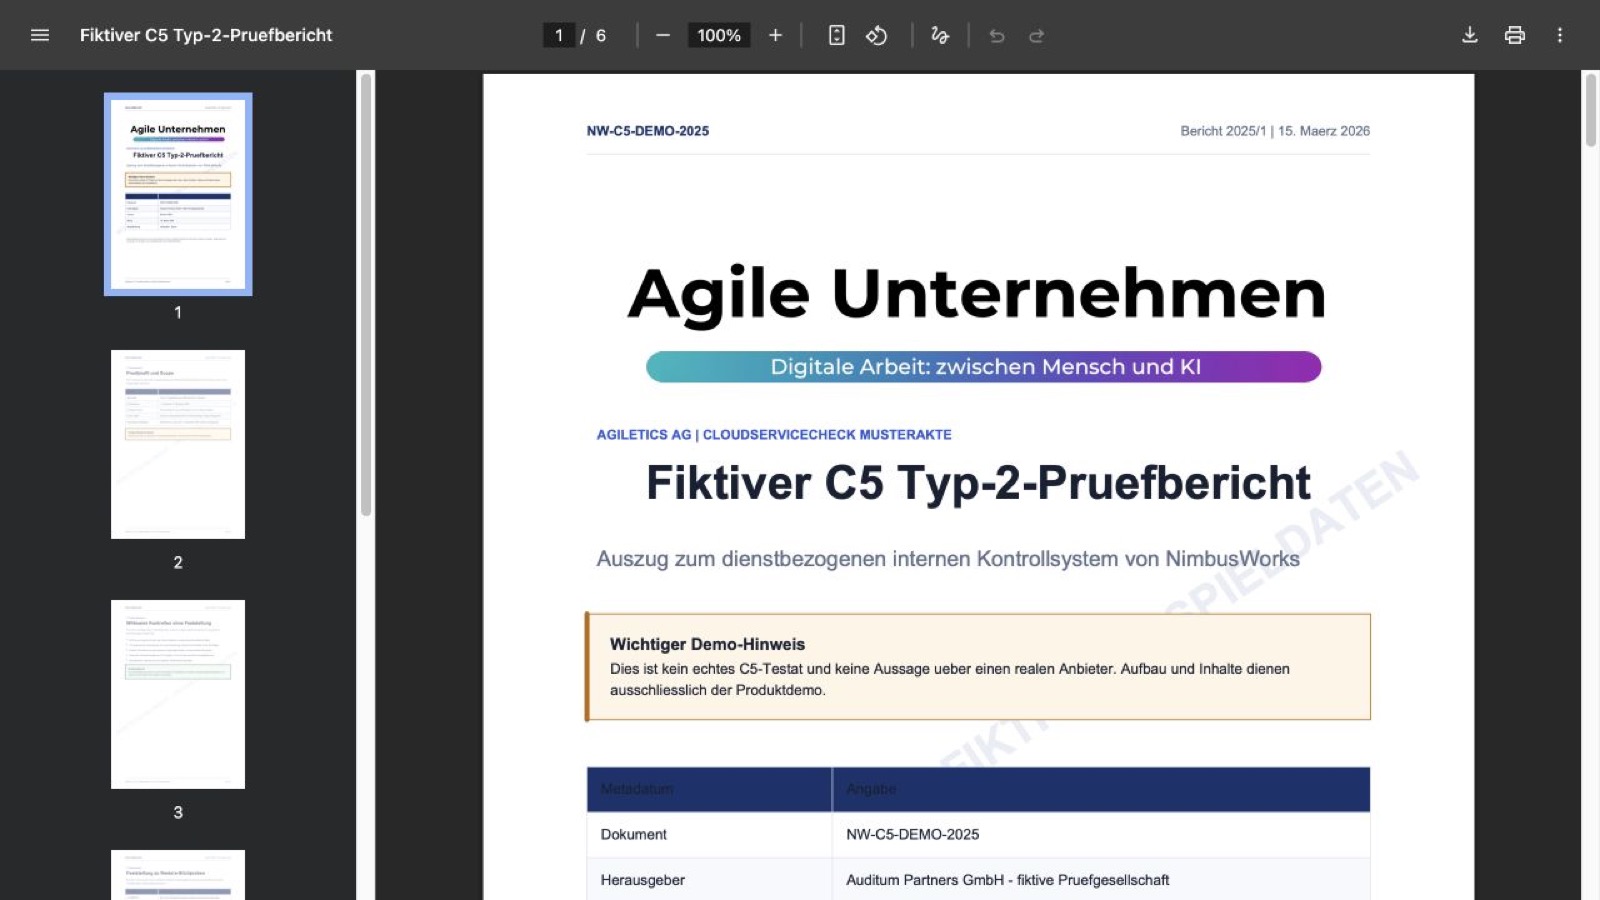Image resolution: width=1600 pixels, height=900 pixels.
Task: Zoom in with the plus button
Action: coord(775,35)
